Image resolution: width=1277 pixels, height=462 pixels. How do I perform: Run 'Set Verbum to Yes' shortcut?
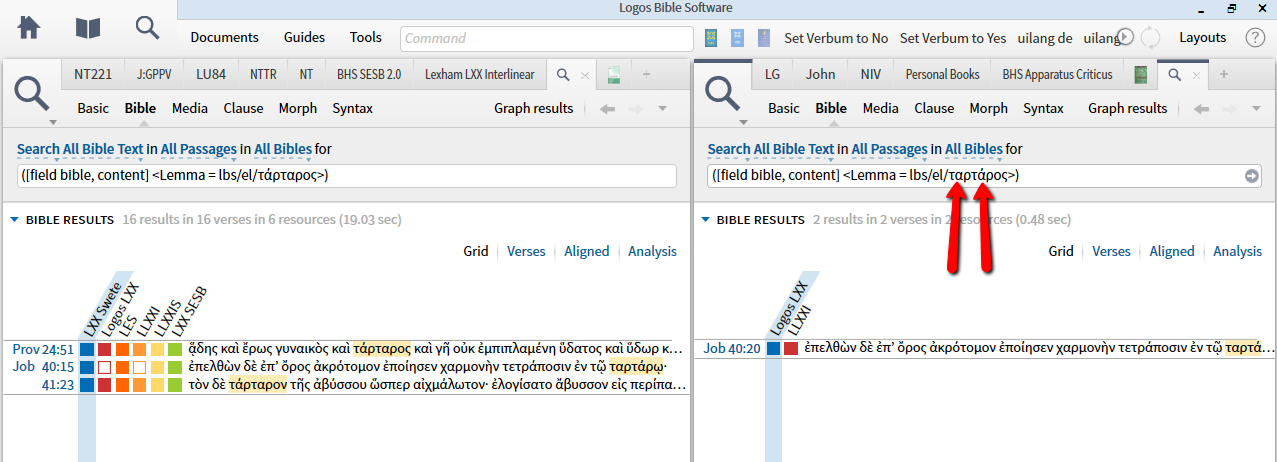click(953, 38)
